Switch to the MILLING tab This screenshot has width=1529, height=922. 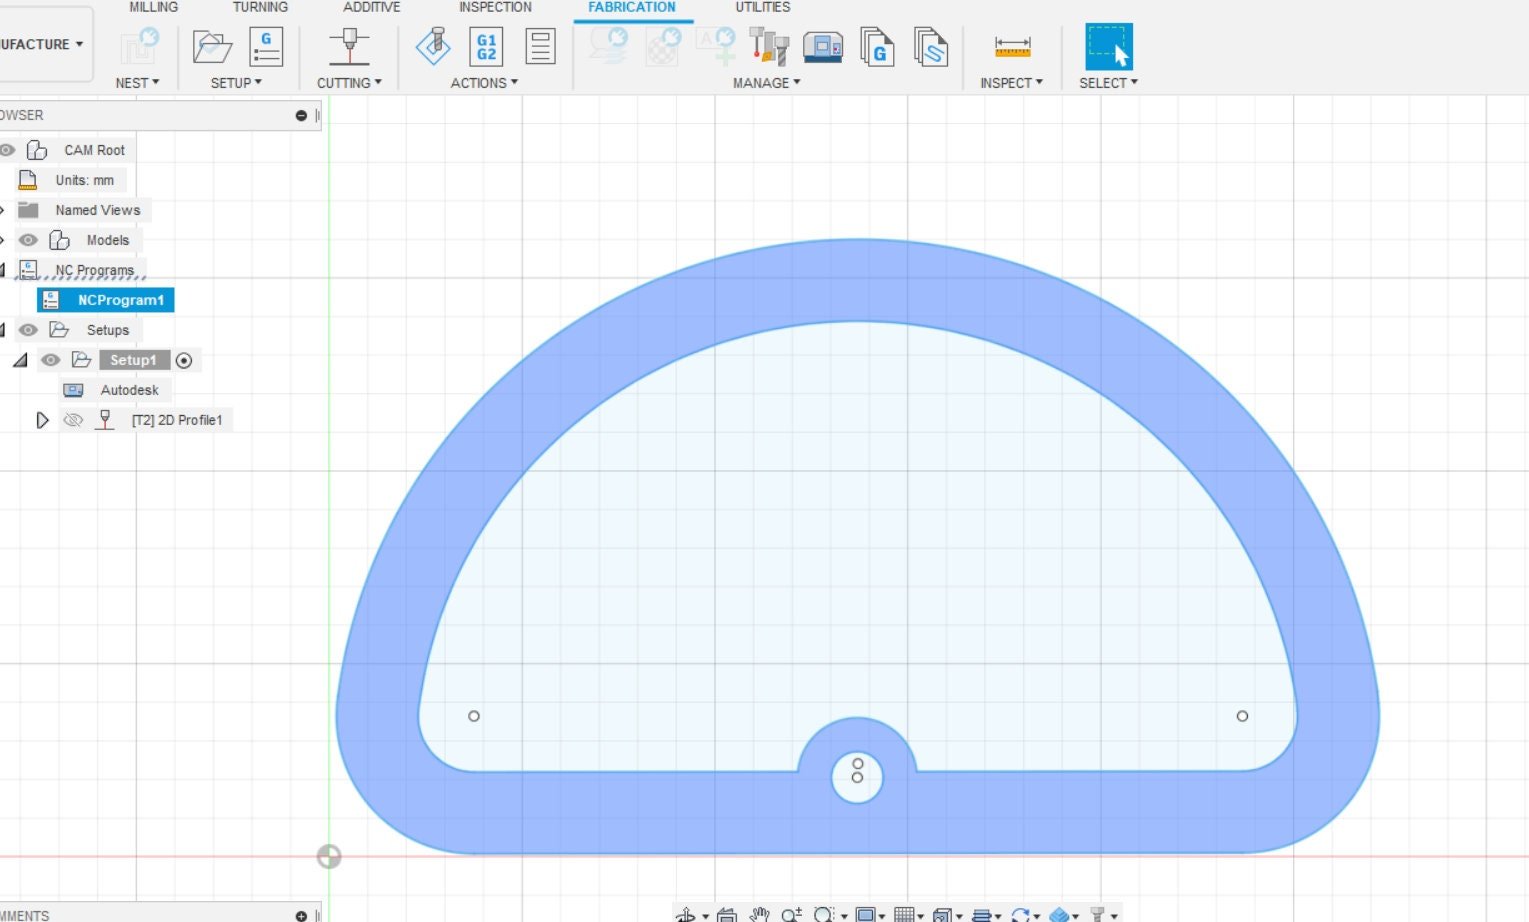click(x=153, y=7)
